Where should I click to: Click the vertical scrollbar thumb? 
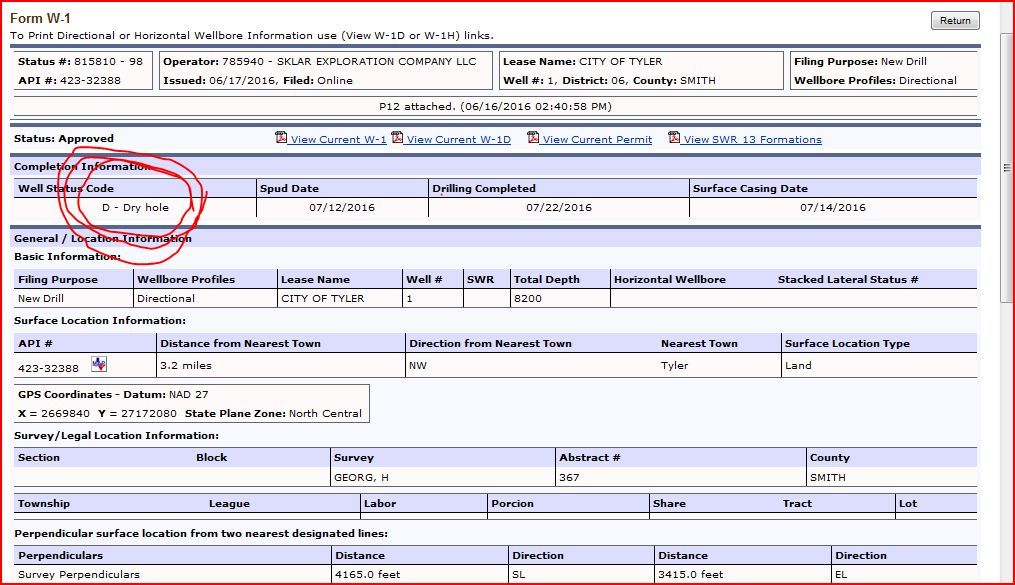(1007, 168)
